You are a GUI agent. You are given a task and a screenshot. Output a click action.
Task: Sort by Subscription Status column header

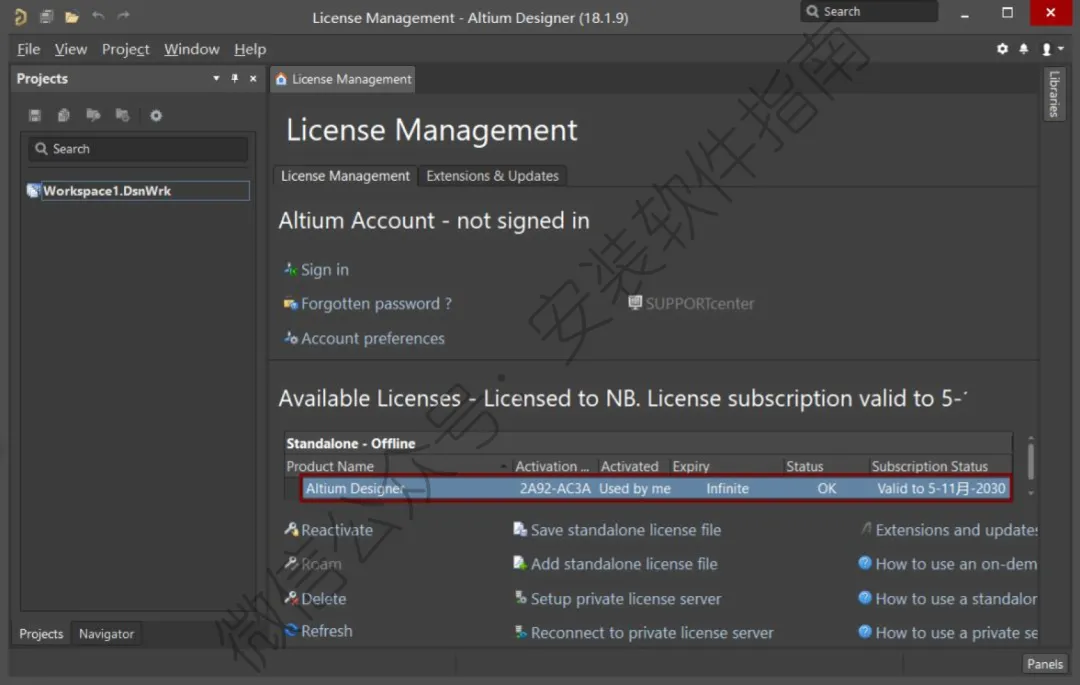click(929, 467)
